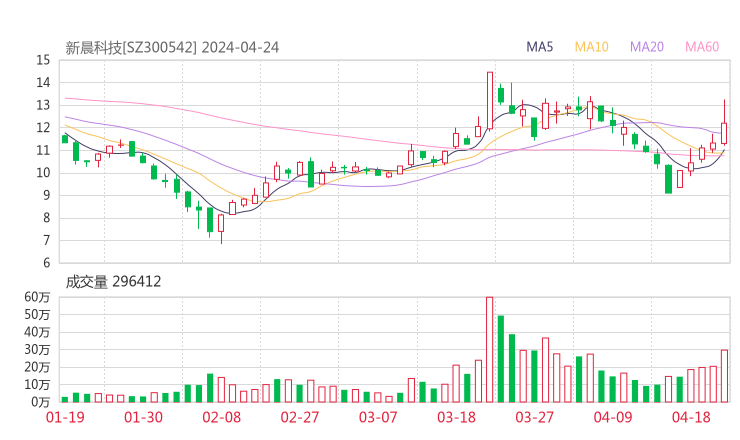Click the 04-09 date axis label
740x440 pixels.
click(x=613, y=417)
